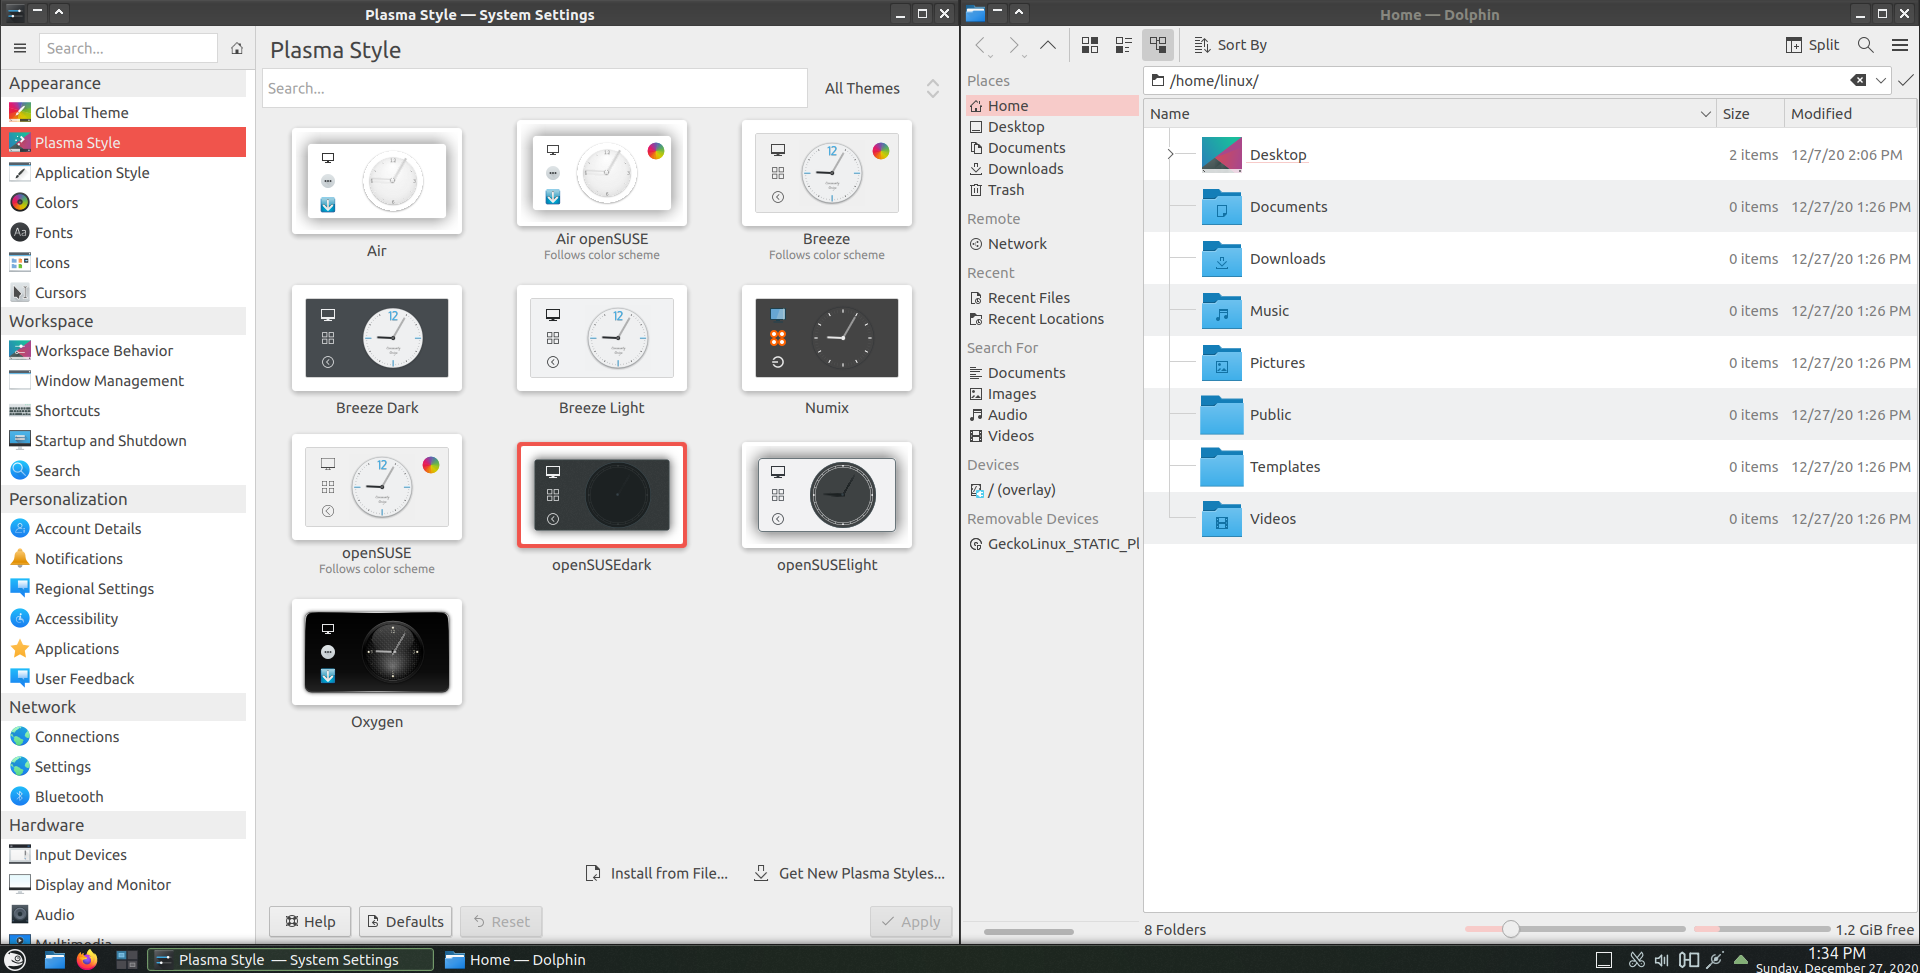
Task: Open Window Management settings
Action: click(124, 381)
